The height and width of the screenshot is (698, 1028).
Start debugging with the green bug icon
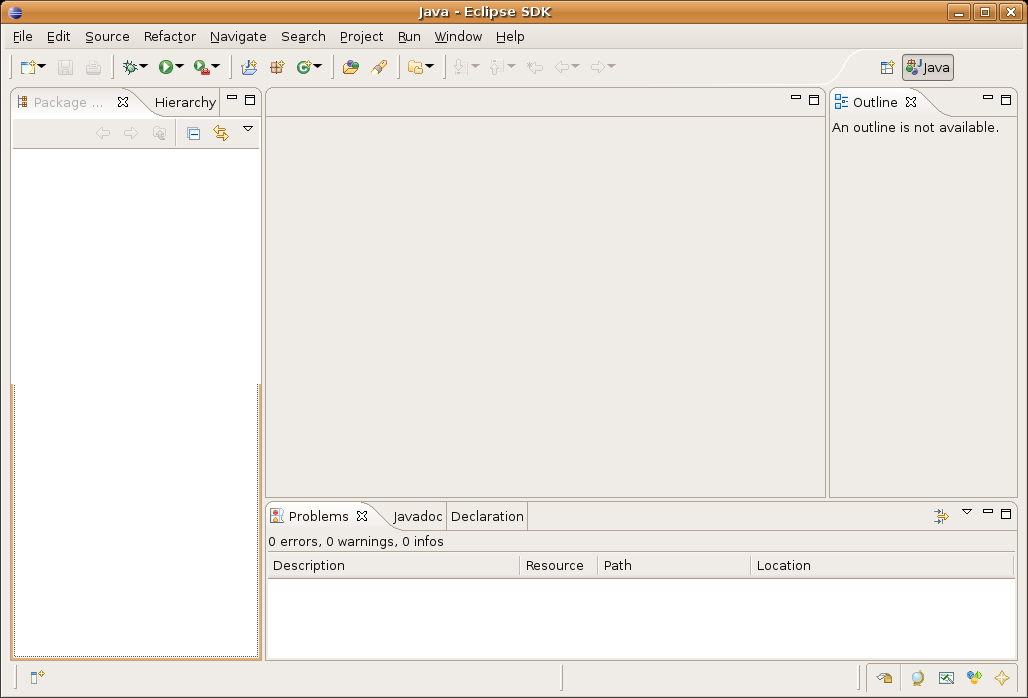130,67
